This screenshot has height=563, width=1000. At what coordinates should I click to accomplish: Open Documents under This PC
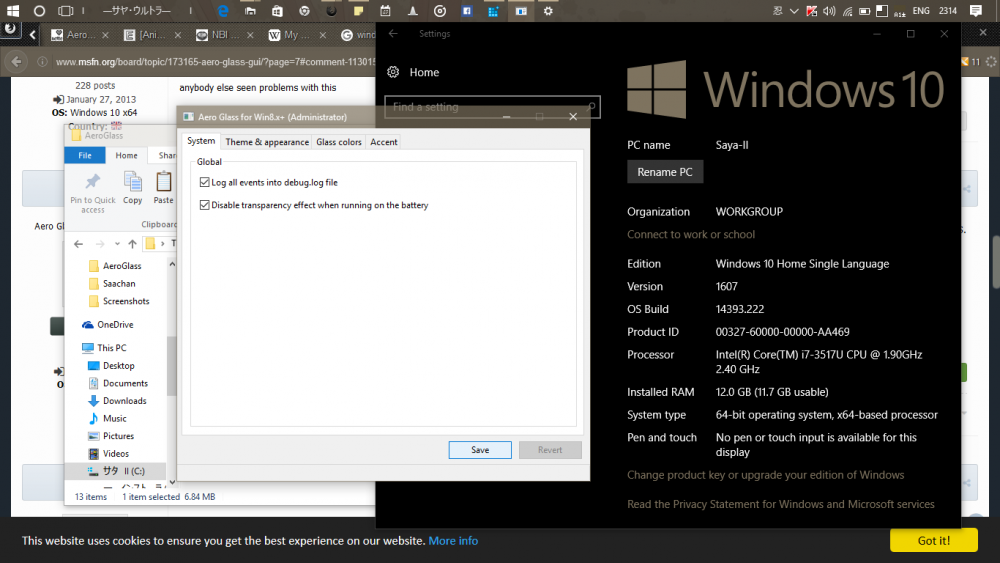click(x=117, y=383)
